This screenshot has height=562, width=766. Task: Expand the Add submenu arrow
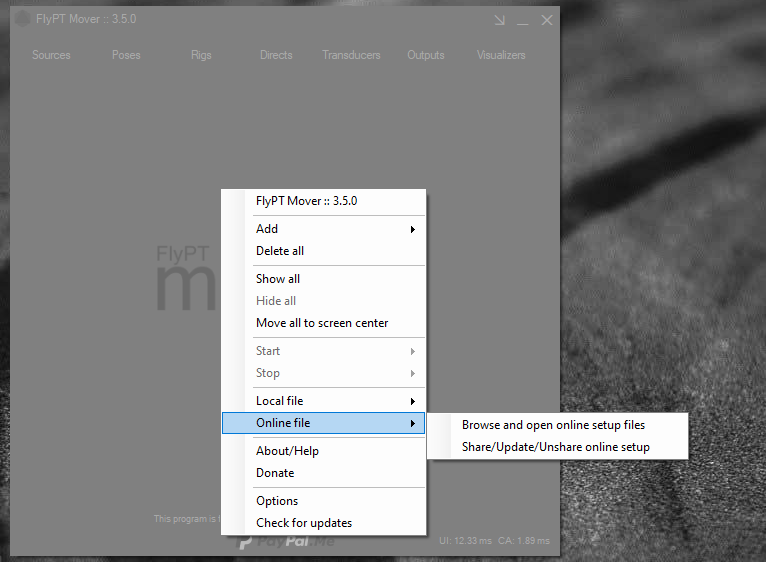tap(413, 229)
